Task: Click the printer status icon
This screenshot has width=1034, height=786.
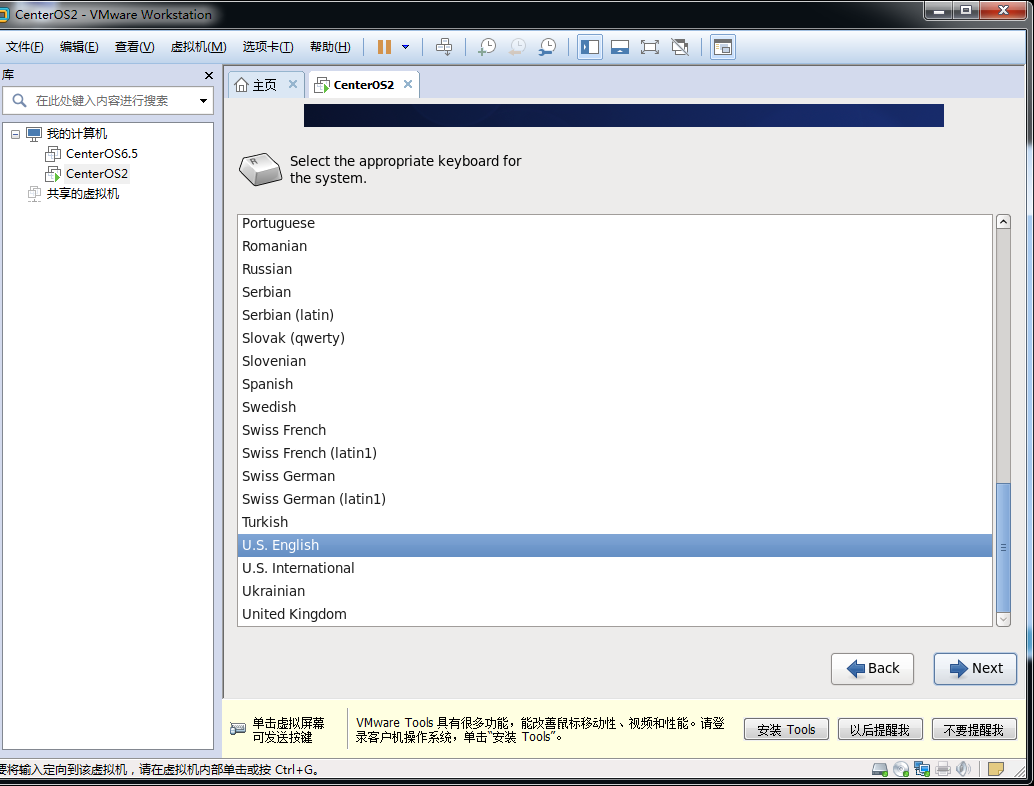Action: pos(943,769)
